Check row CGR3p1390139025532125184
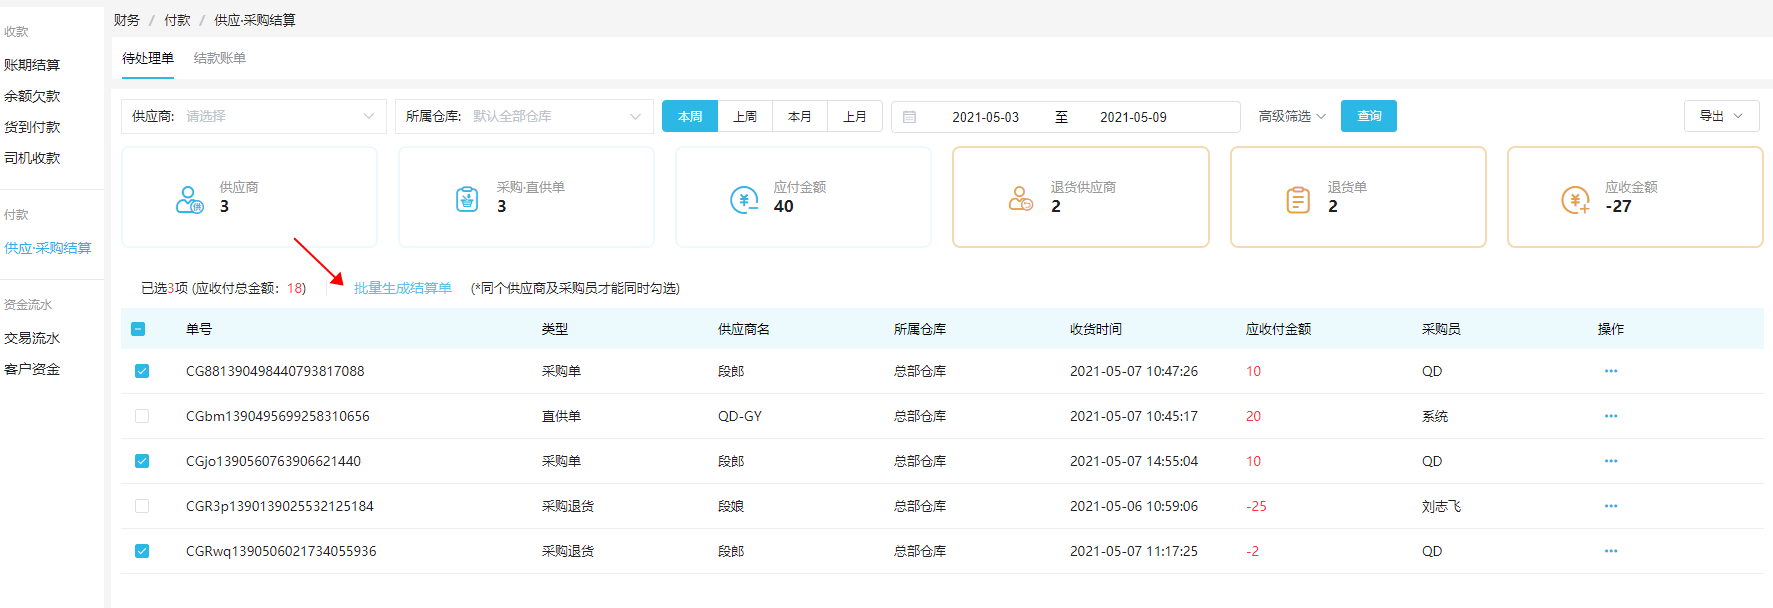The height and width of the screenshot is (608, 1773). (x=142, y=506)
